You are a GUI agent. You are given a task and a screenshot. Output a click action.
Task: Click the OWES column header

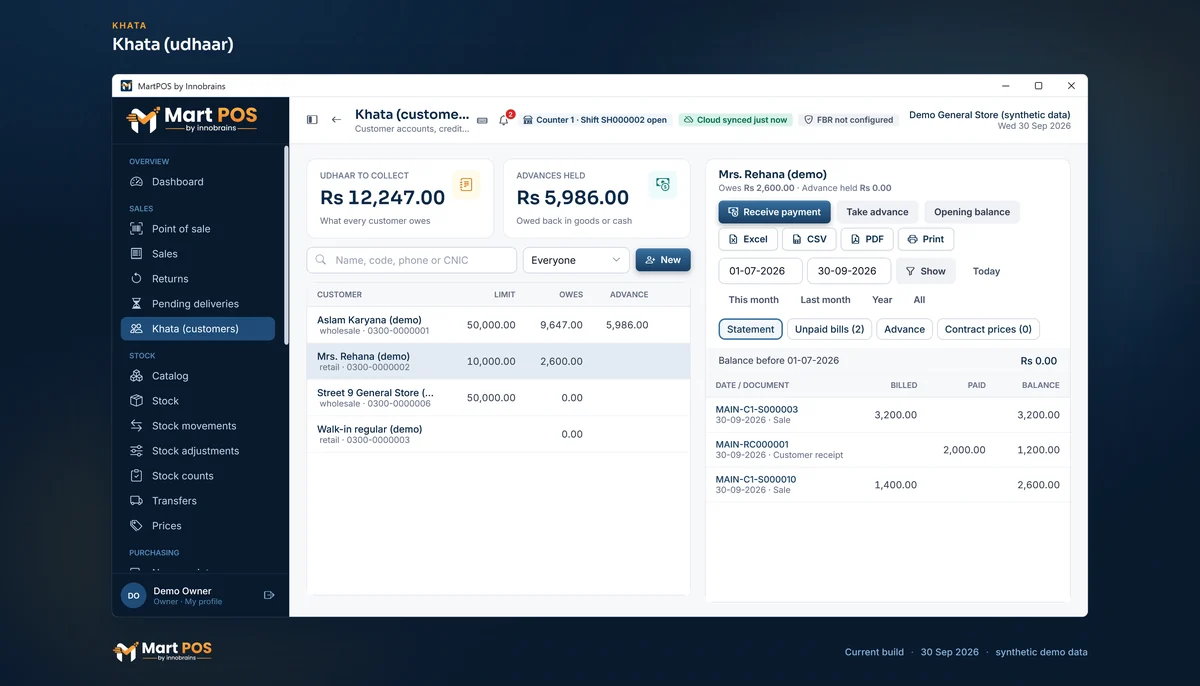(571, 295)
